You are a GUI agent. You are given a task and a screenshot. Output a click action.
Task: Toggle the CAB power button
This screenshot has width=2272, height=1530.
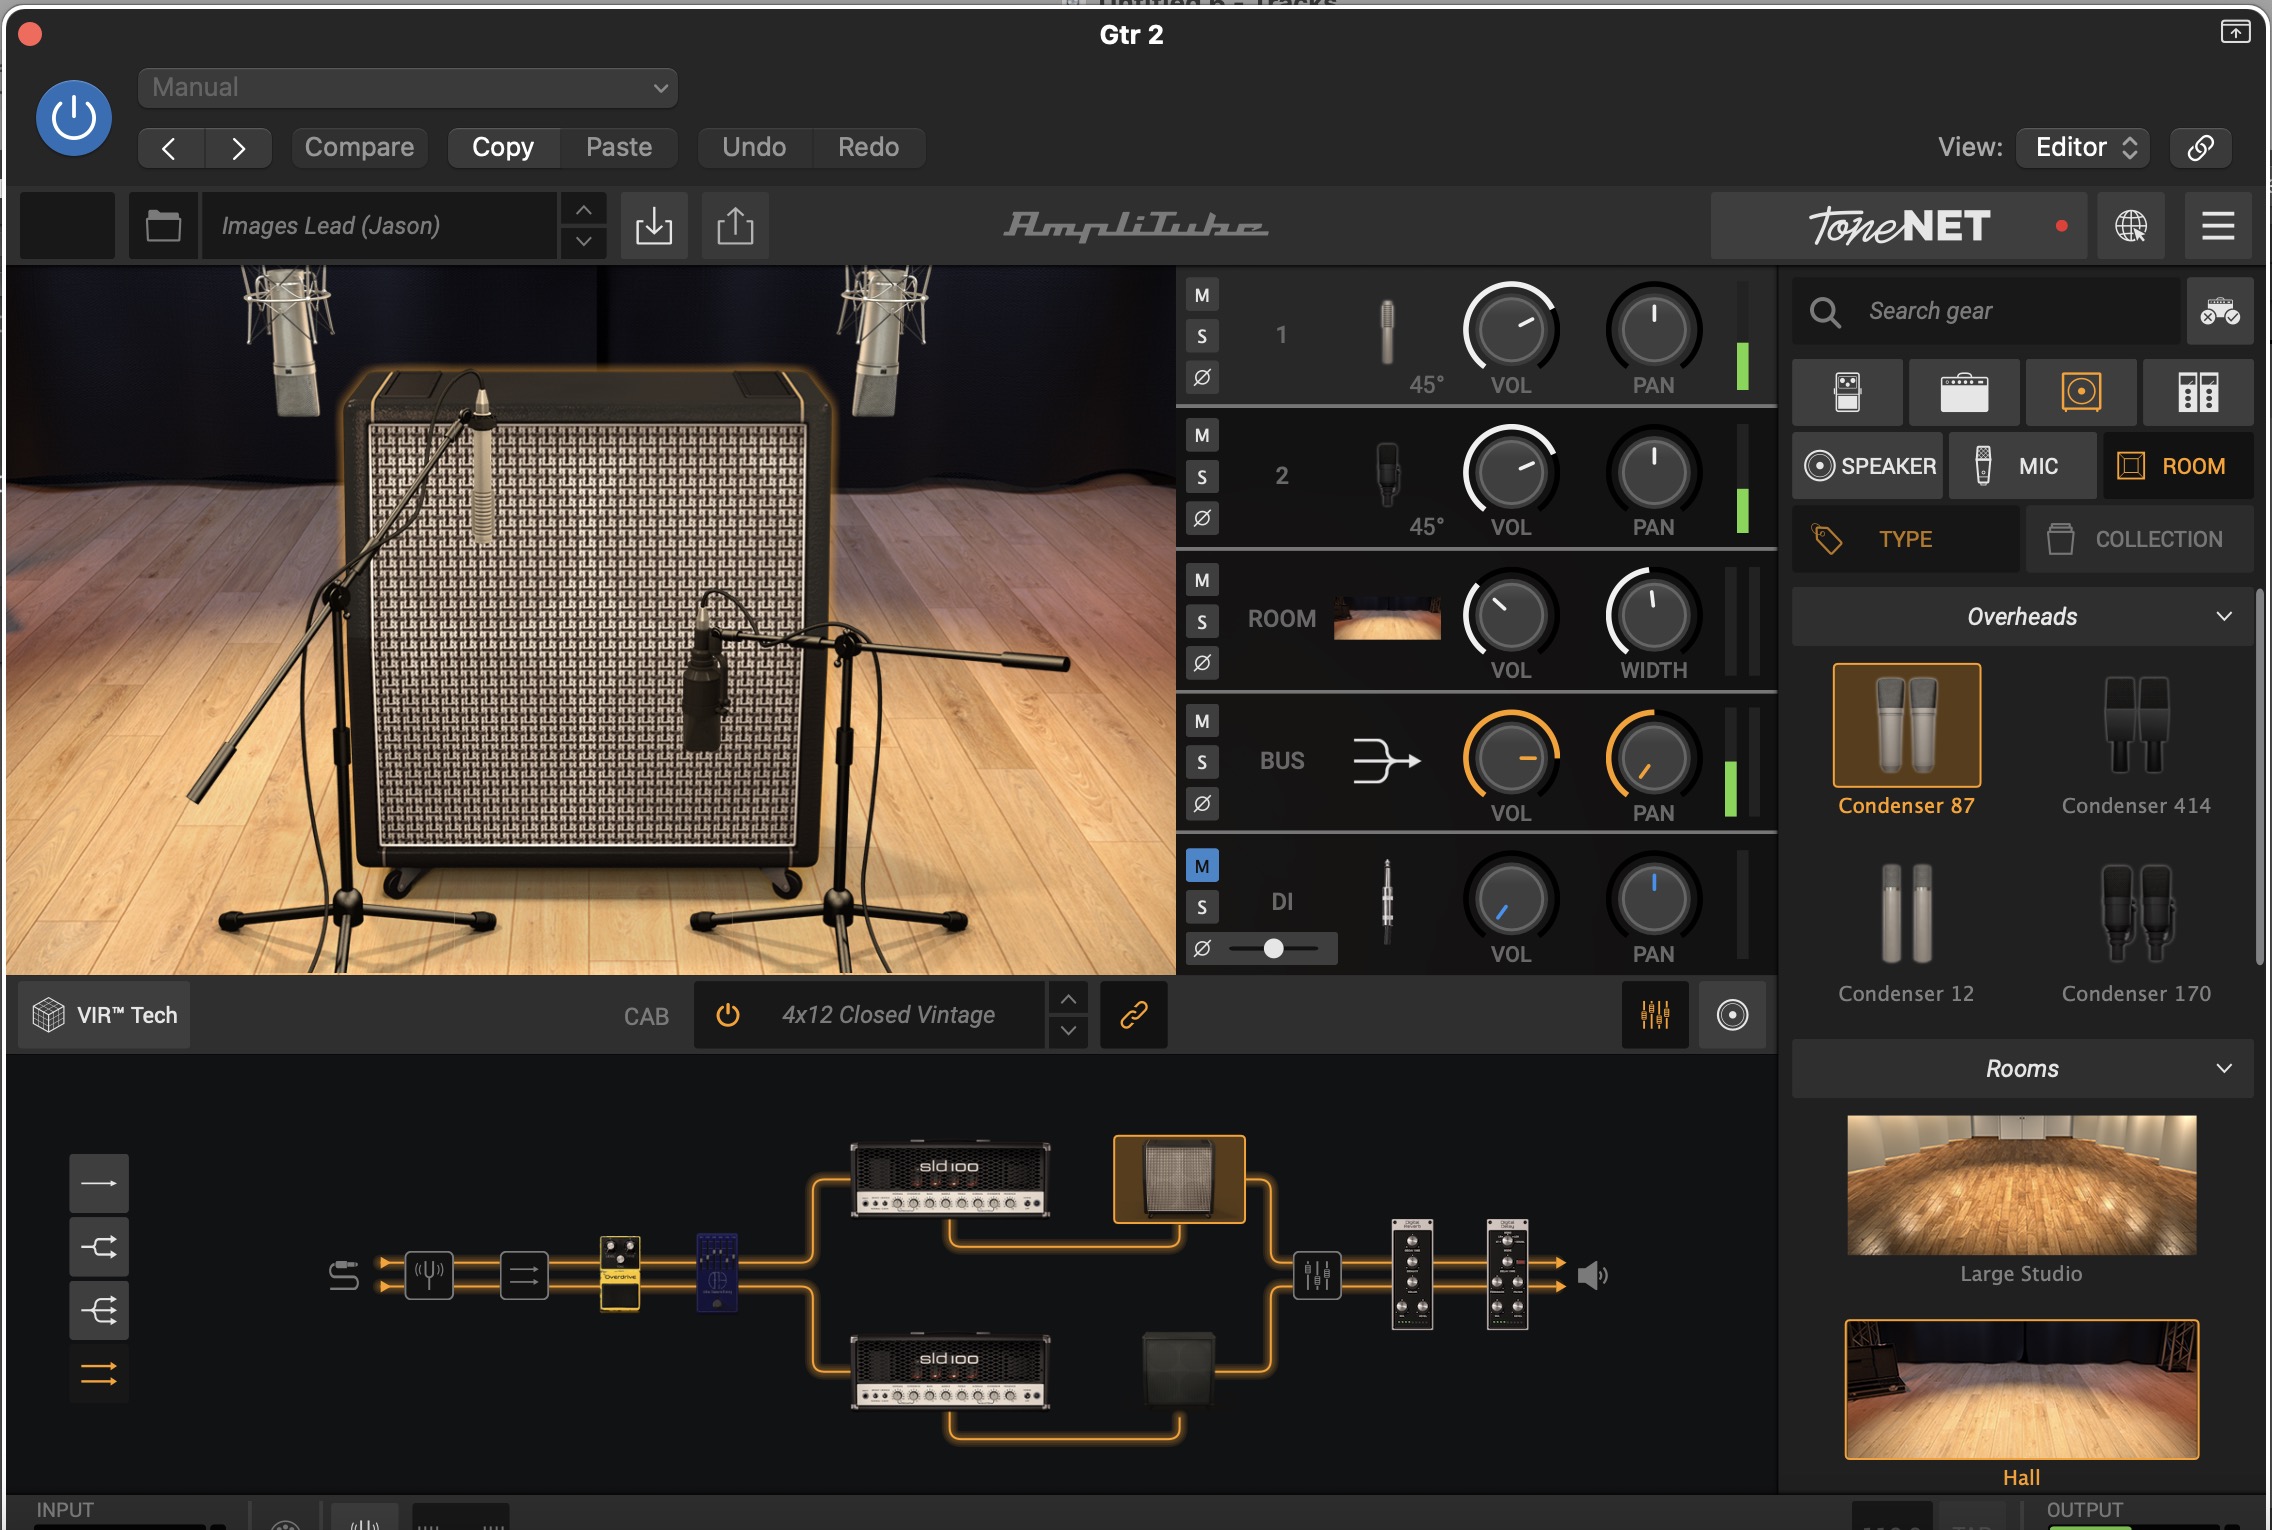[728, 1015]
